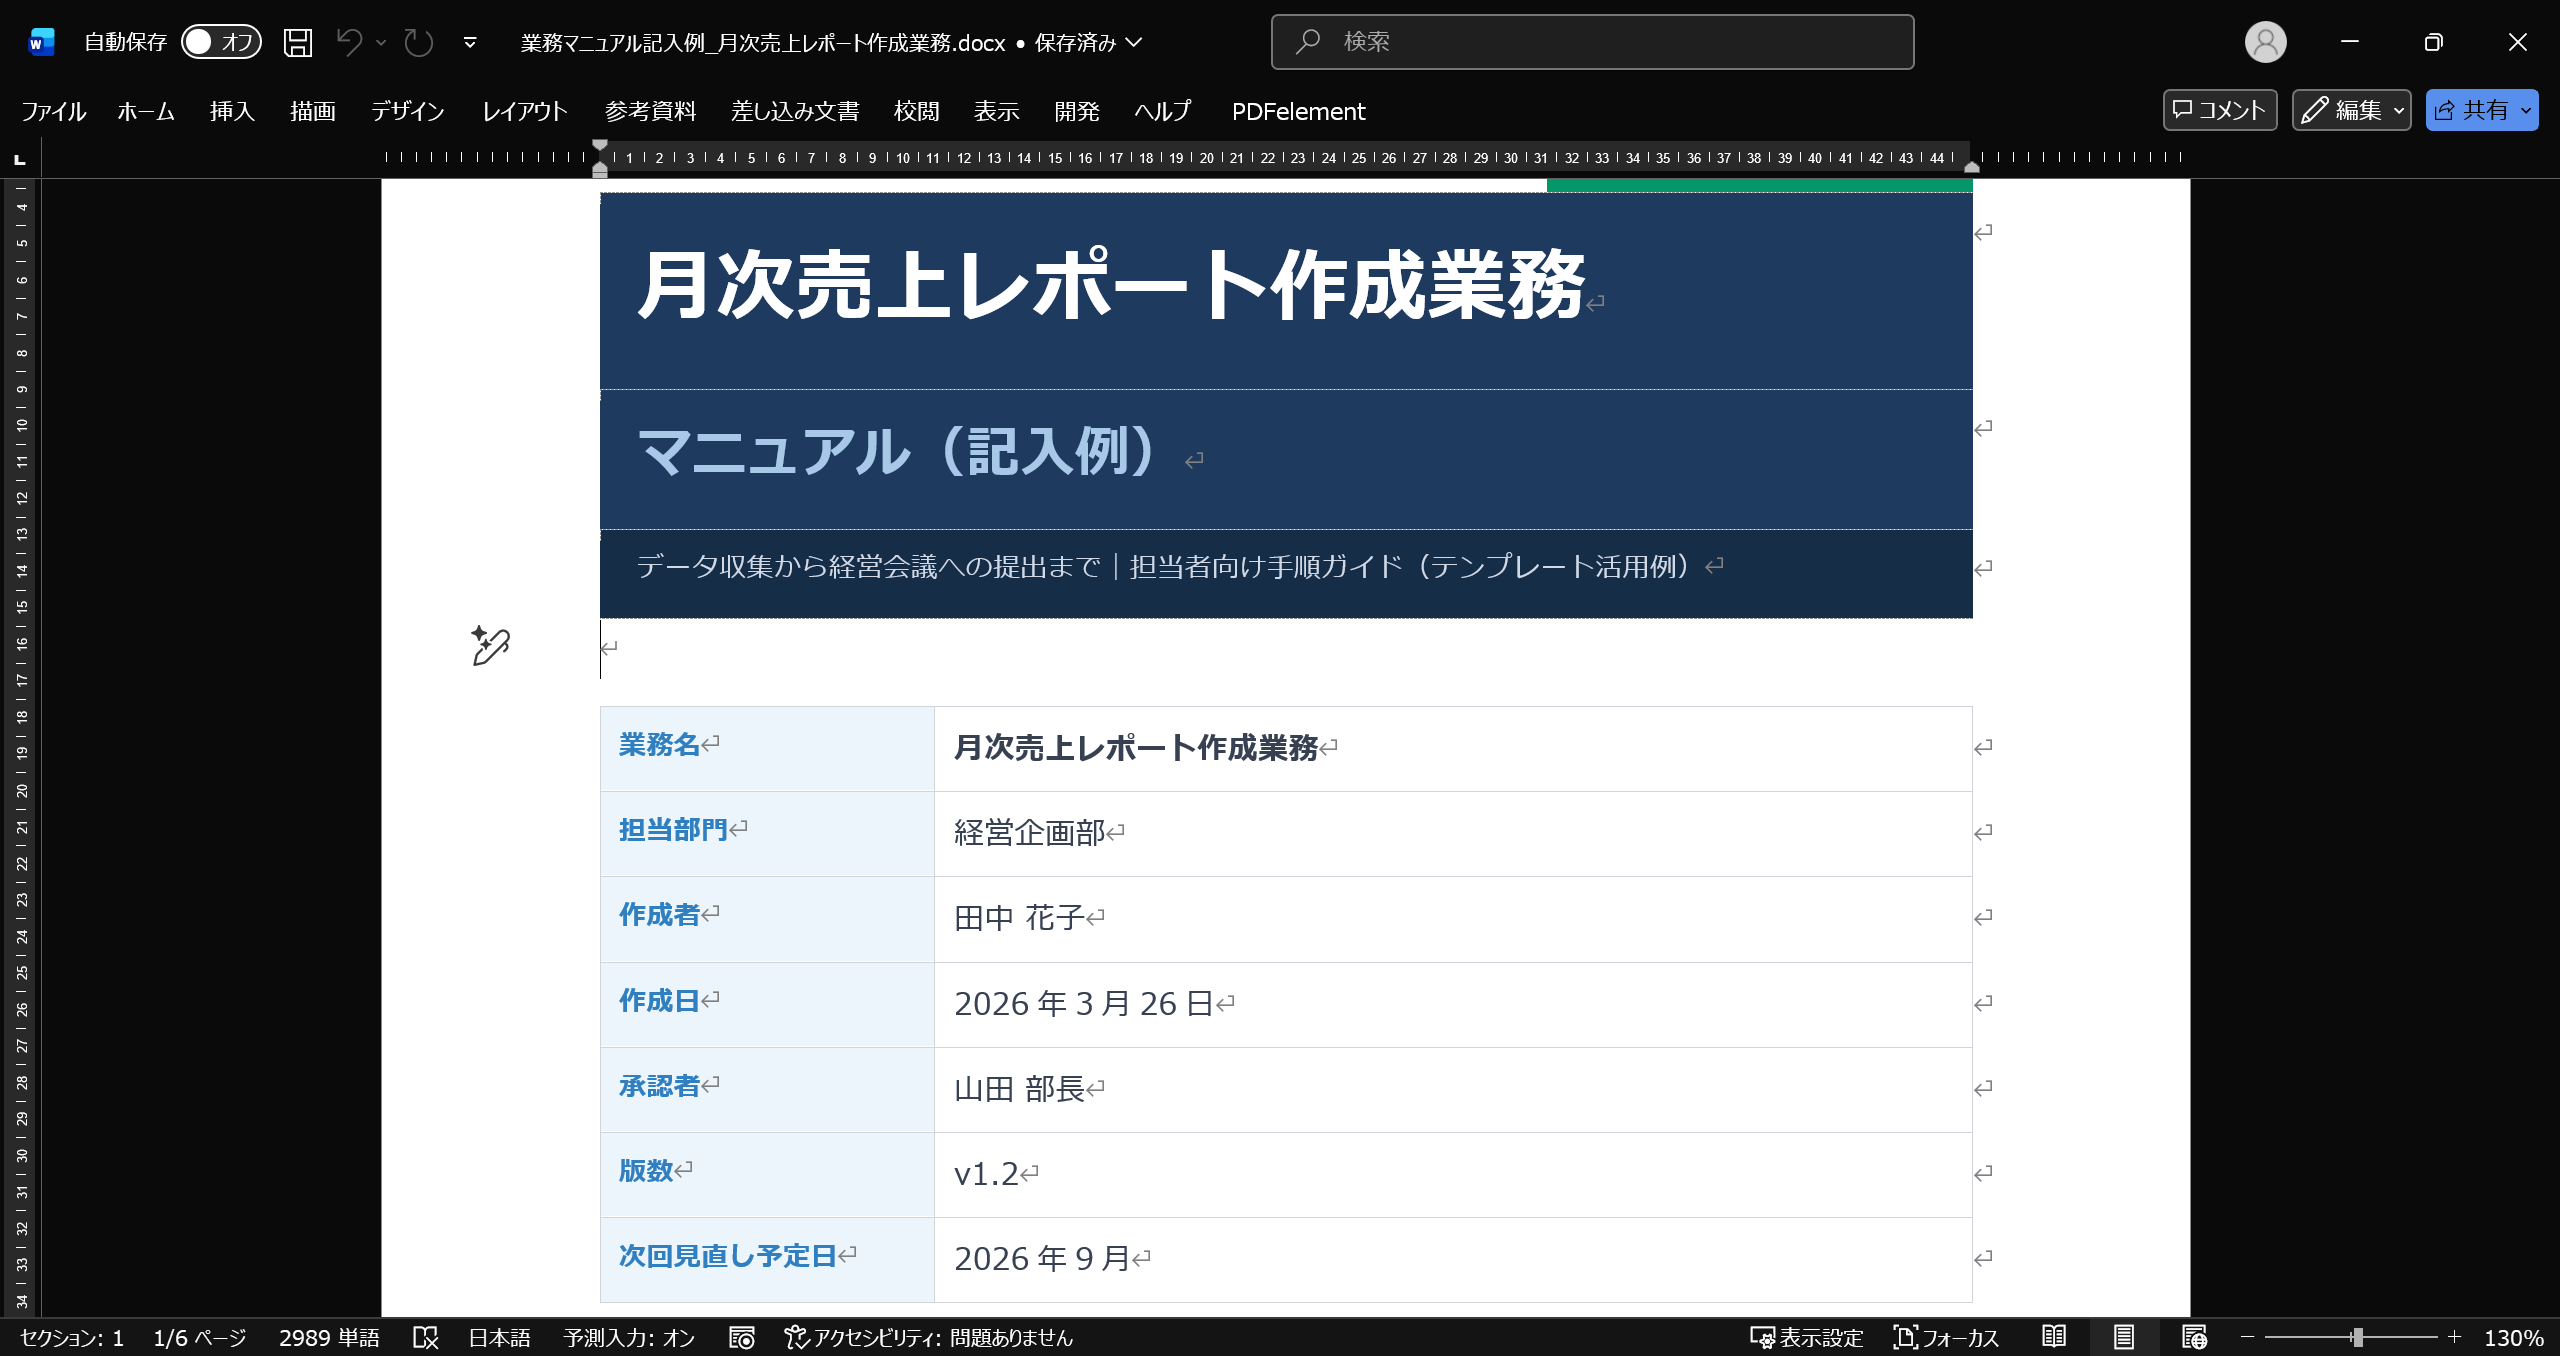Open the 校閲 ribbon tab
The image size is (2560, 1356).
point(916,111)
